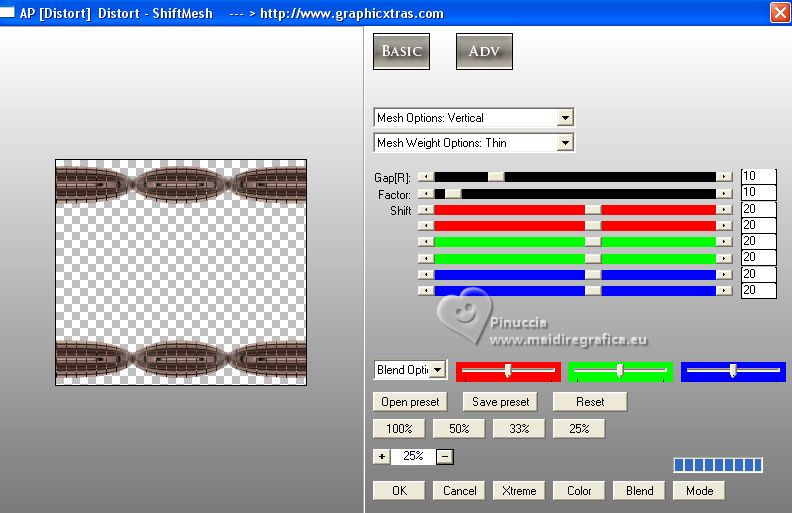The height and width of the screenshot is (513, 792).
Task: Switch to the Basic tab
Action: (402, 52)
